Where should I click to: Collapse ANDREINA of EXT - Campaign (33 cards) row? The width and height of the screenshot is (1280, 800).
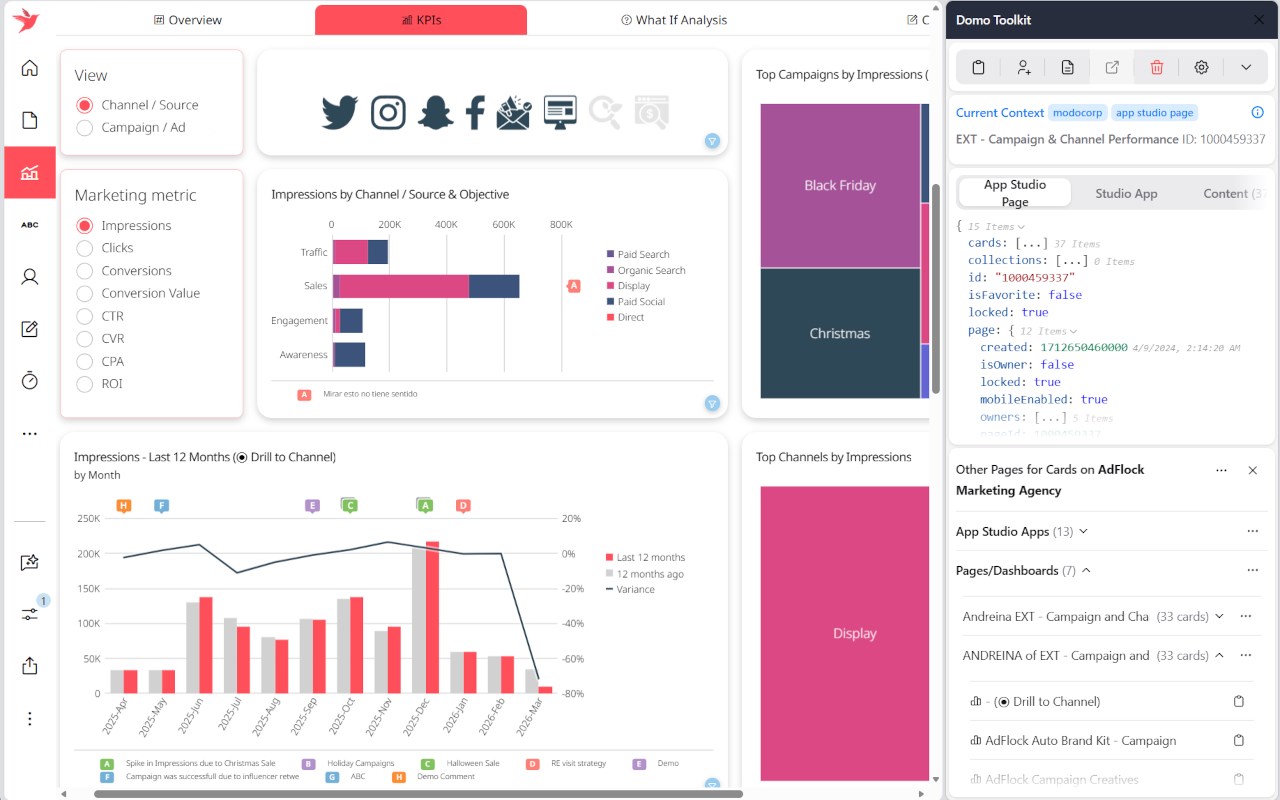click(x=1219, y=656)
